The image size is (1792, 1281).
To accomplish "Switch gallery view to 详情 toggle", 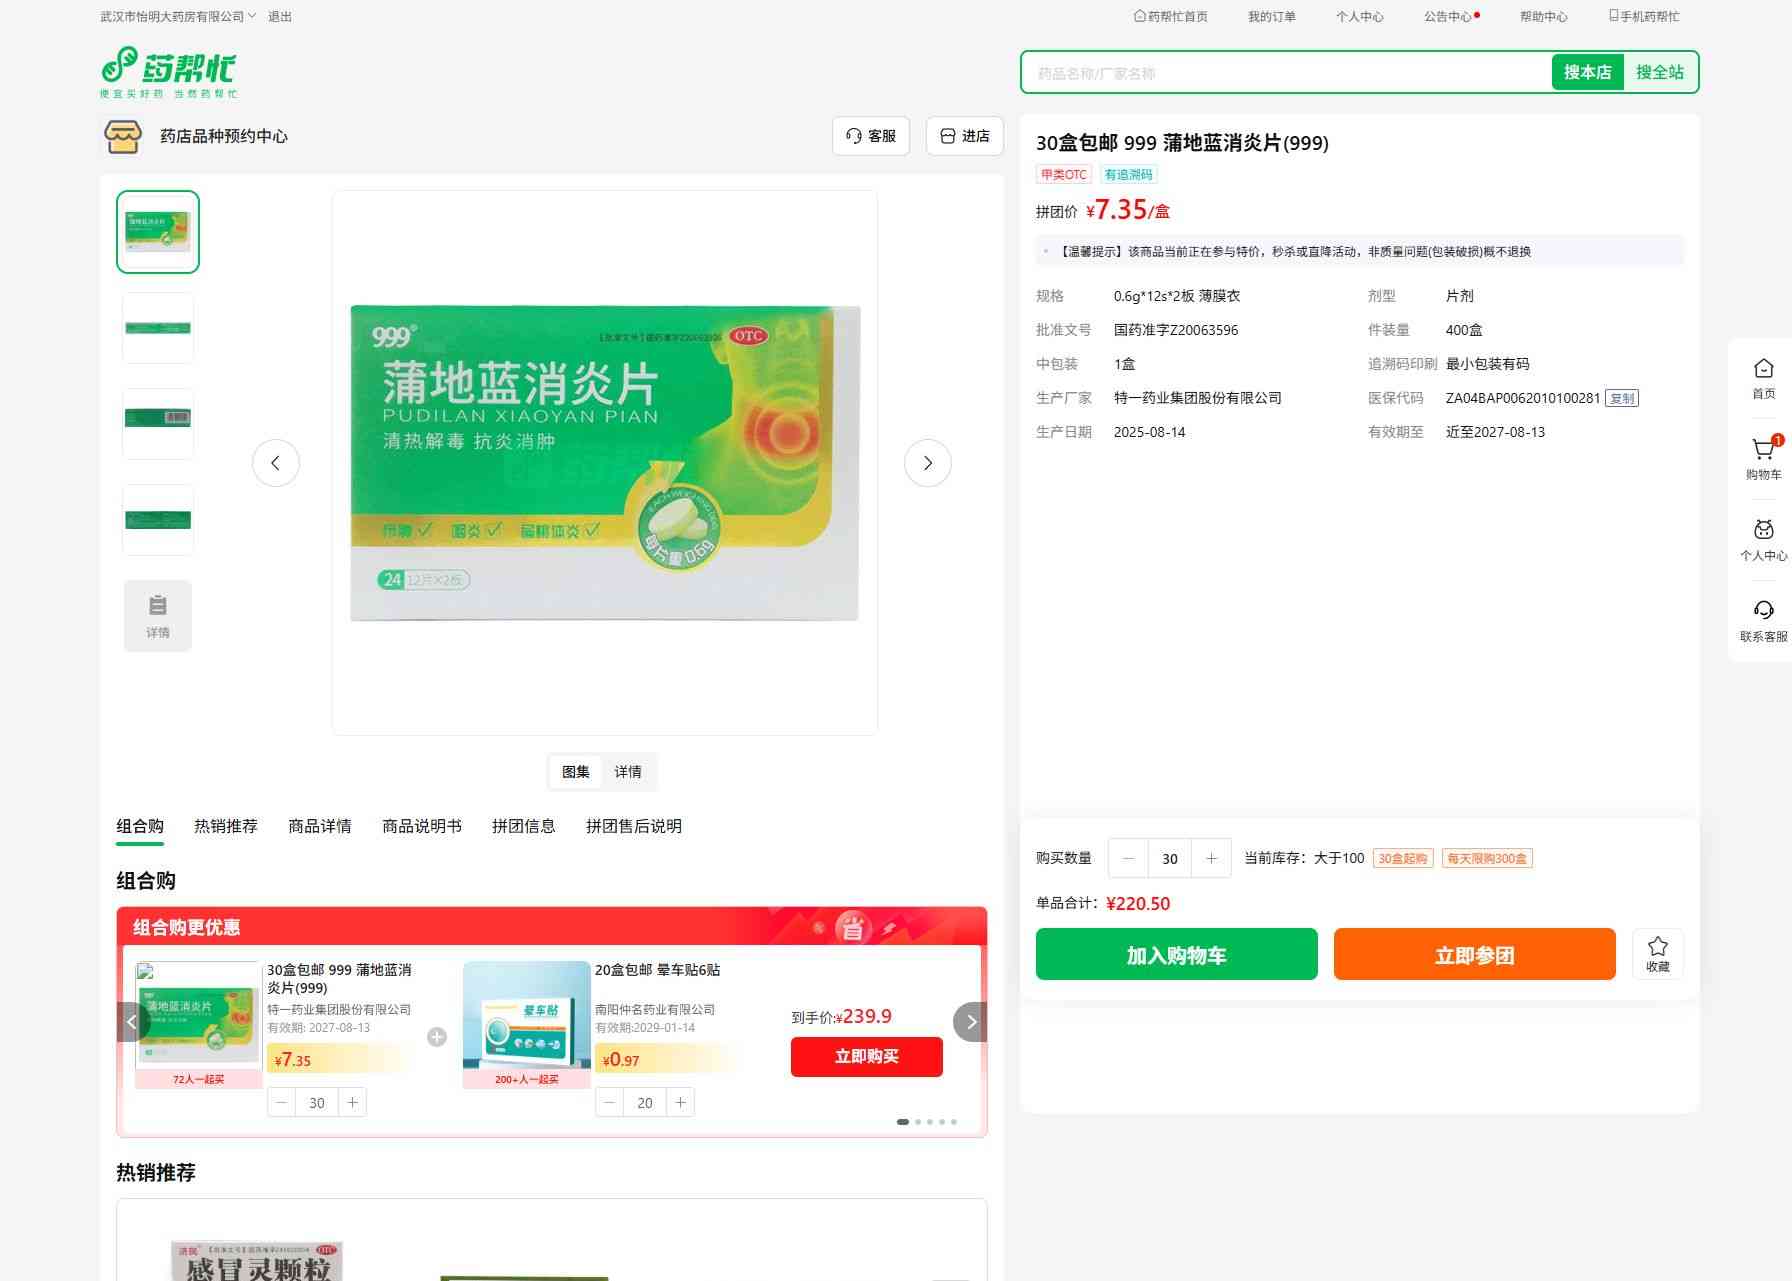I will point(628,772).
